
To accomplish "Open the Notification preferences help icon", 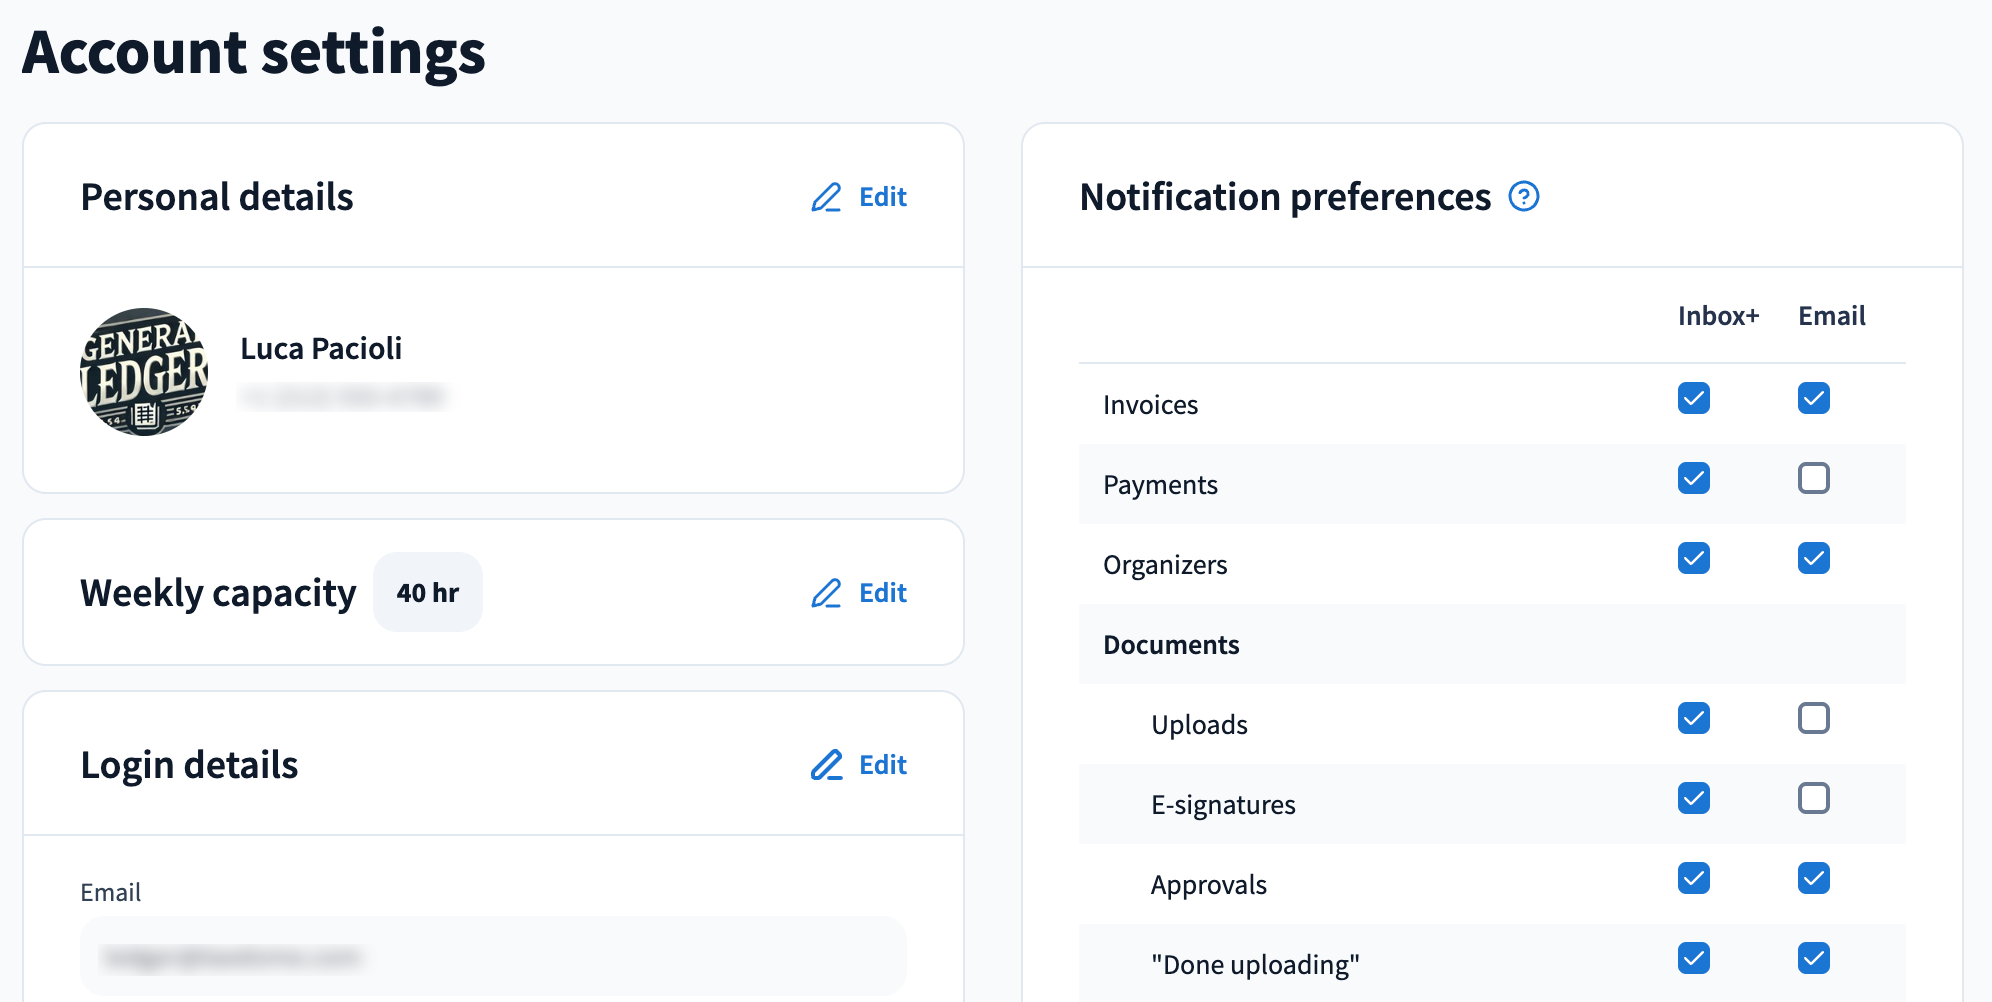I will pos(1523,197).
